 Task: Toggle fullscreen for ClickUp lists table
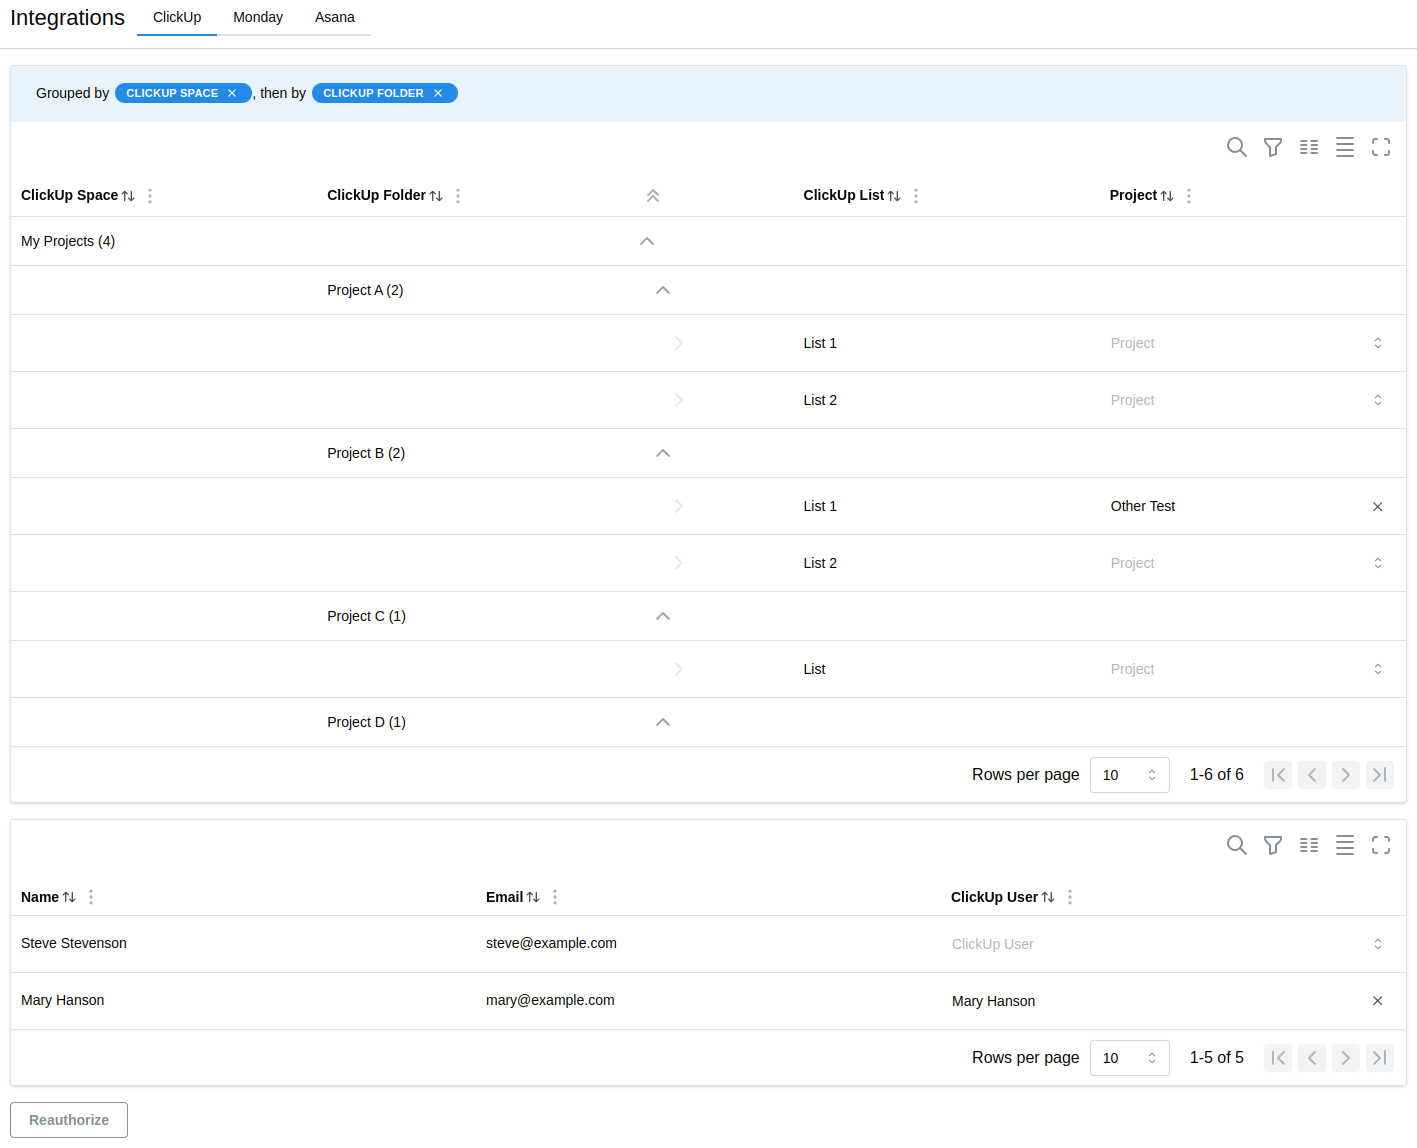1381,147
